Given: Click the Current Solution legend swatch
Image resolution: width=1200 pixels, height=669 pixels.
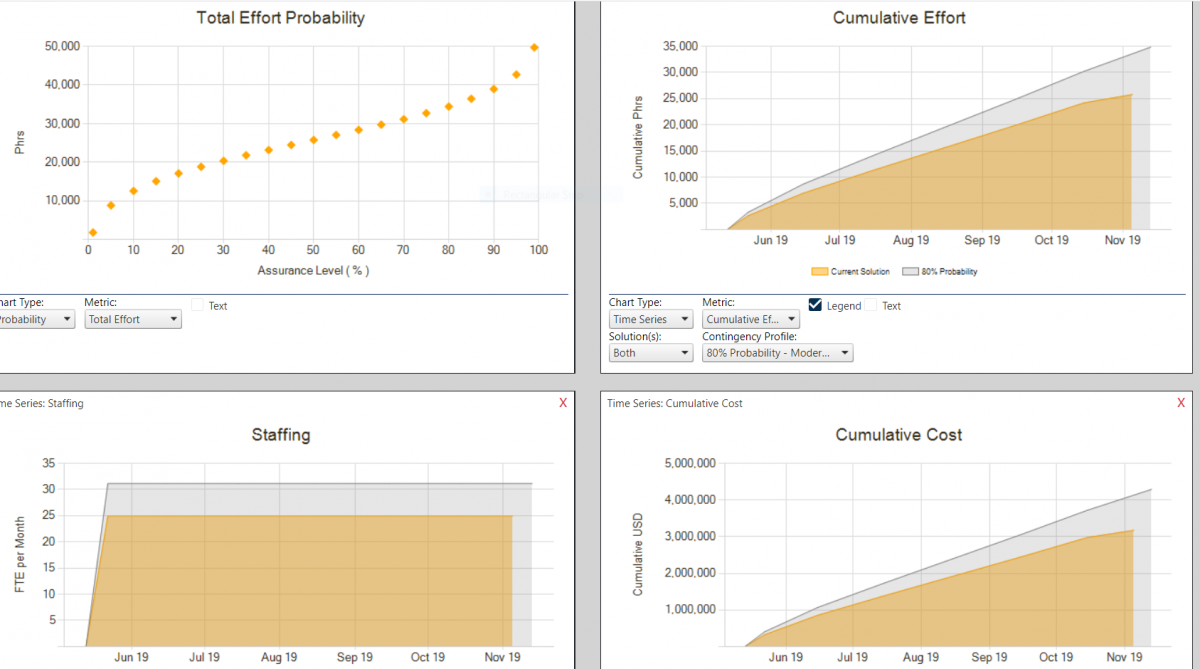Looking at the screenshot, I should point(820,272).
